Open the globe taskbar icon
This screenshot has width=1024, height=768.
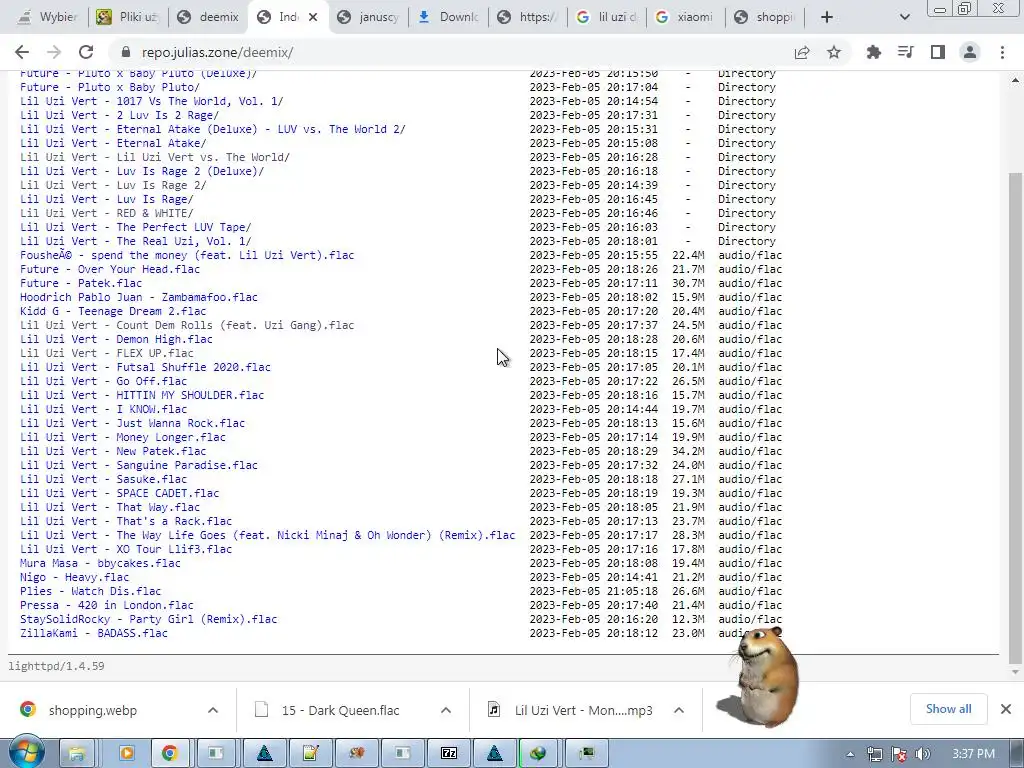pos(538,753)
